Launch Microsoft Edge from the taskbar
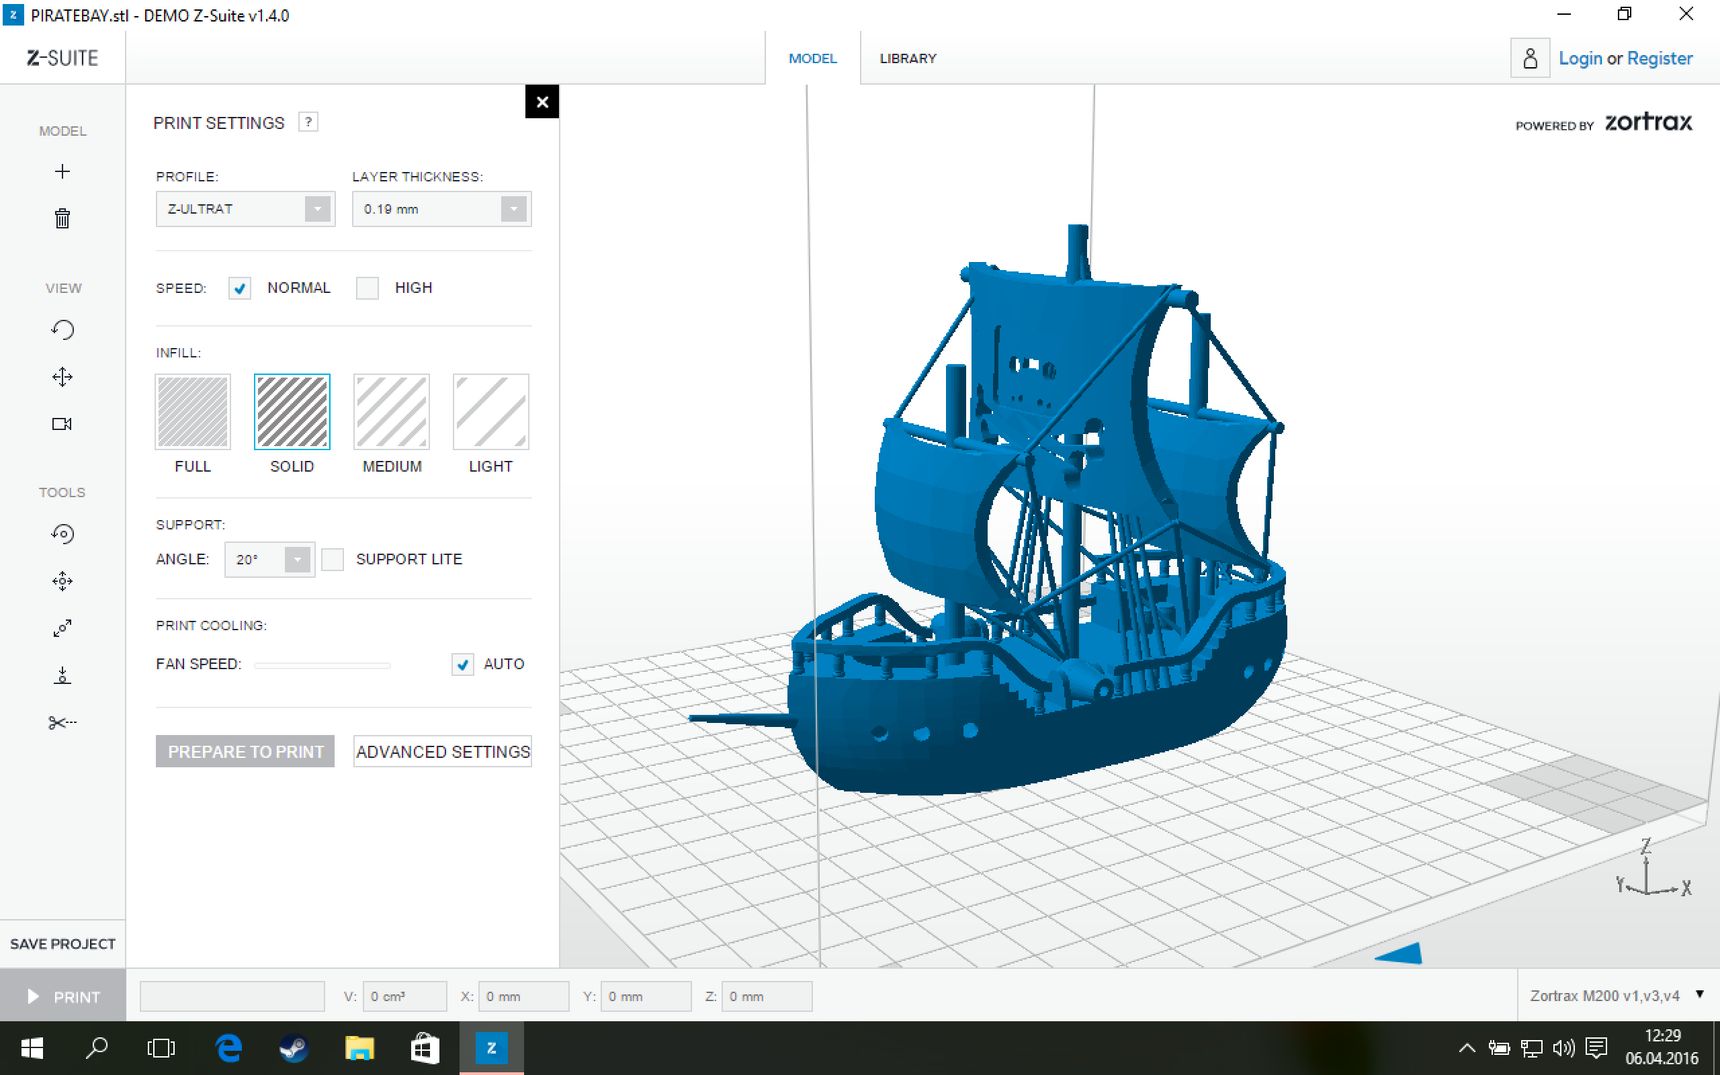The height and width of the screenshot is (1075, 1720). coord(229,1048)
